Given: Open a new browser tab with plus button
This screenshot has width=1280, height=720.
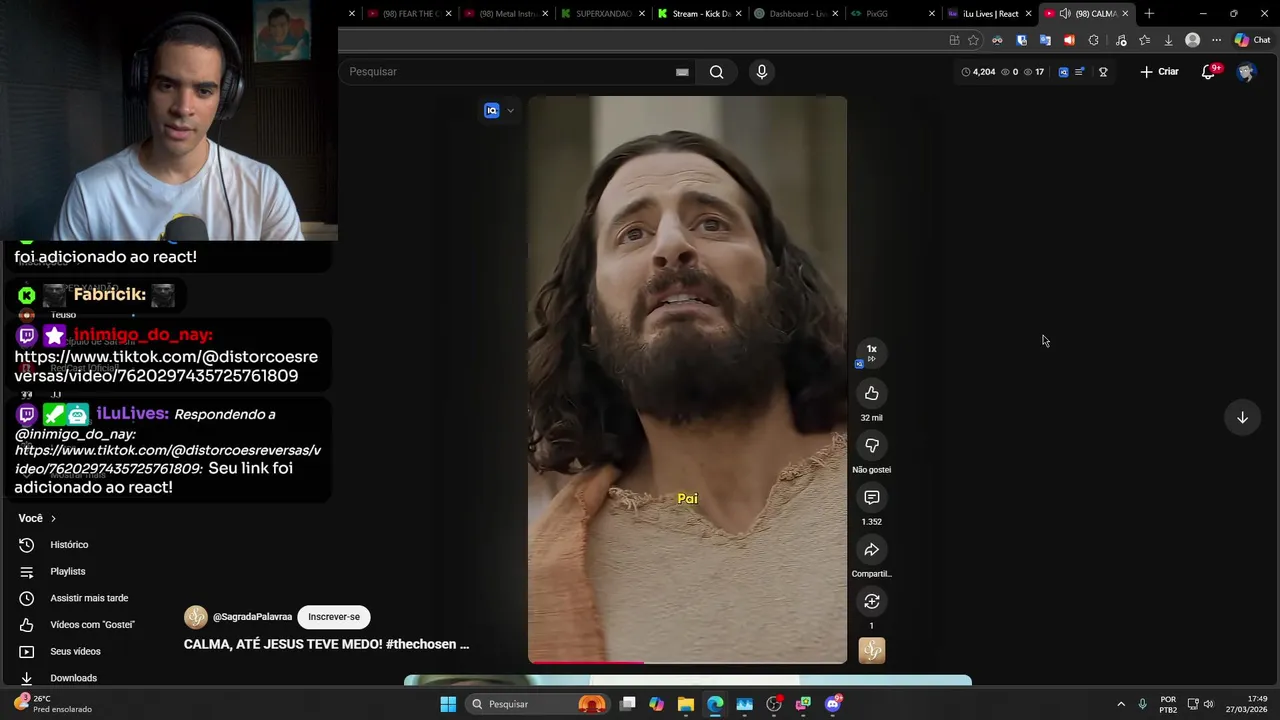Looking at the screenshot, I should pyautogui.click(x=1149, y=14).
